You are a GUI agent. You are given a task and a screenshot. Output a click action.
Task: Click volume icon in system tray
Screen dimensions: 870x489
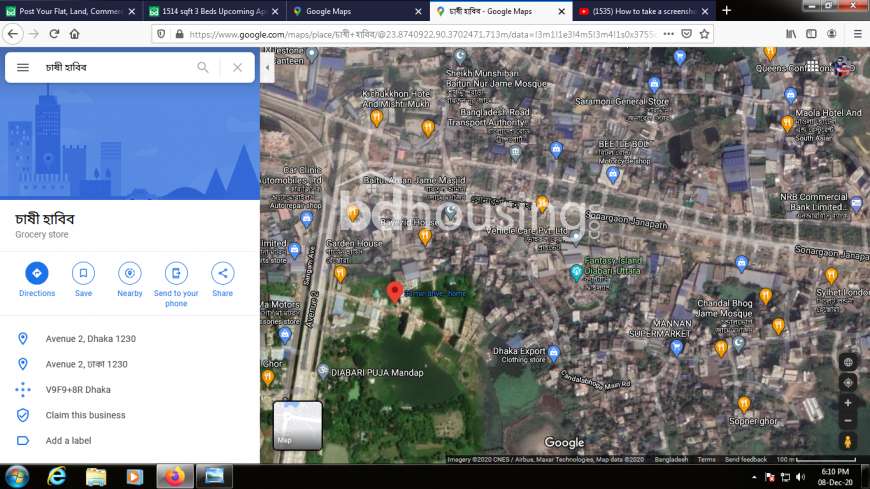[x=800, y=477]
